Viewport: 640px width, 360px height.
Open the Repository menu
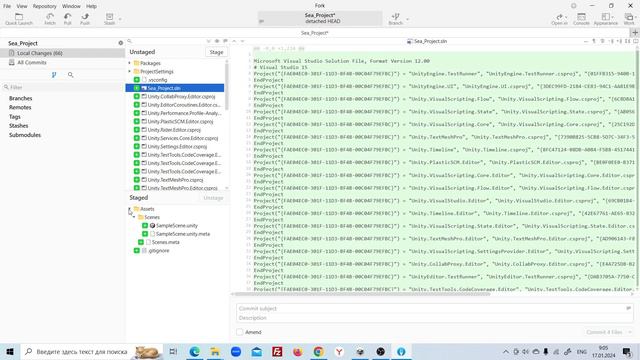pos(44,6)
